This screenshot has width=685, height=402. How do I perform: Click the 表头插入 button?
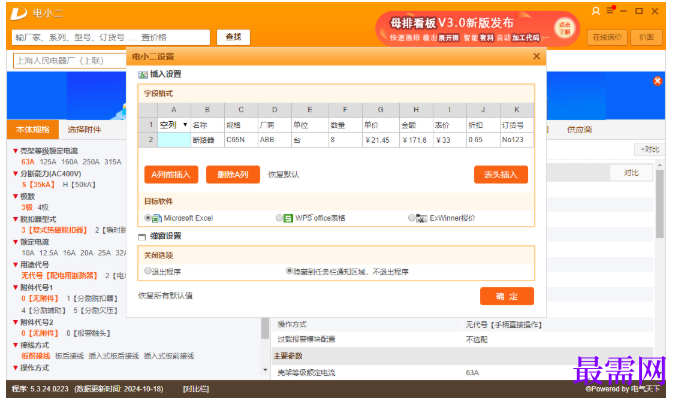pyautogui.click(x=501, y=175)
